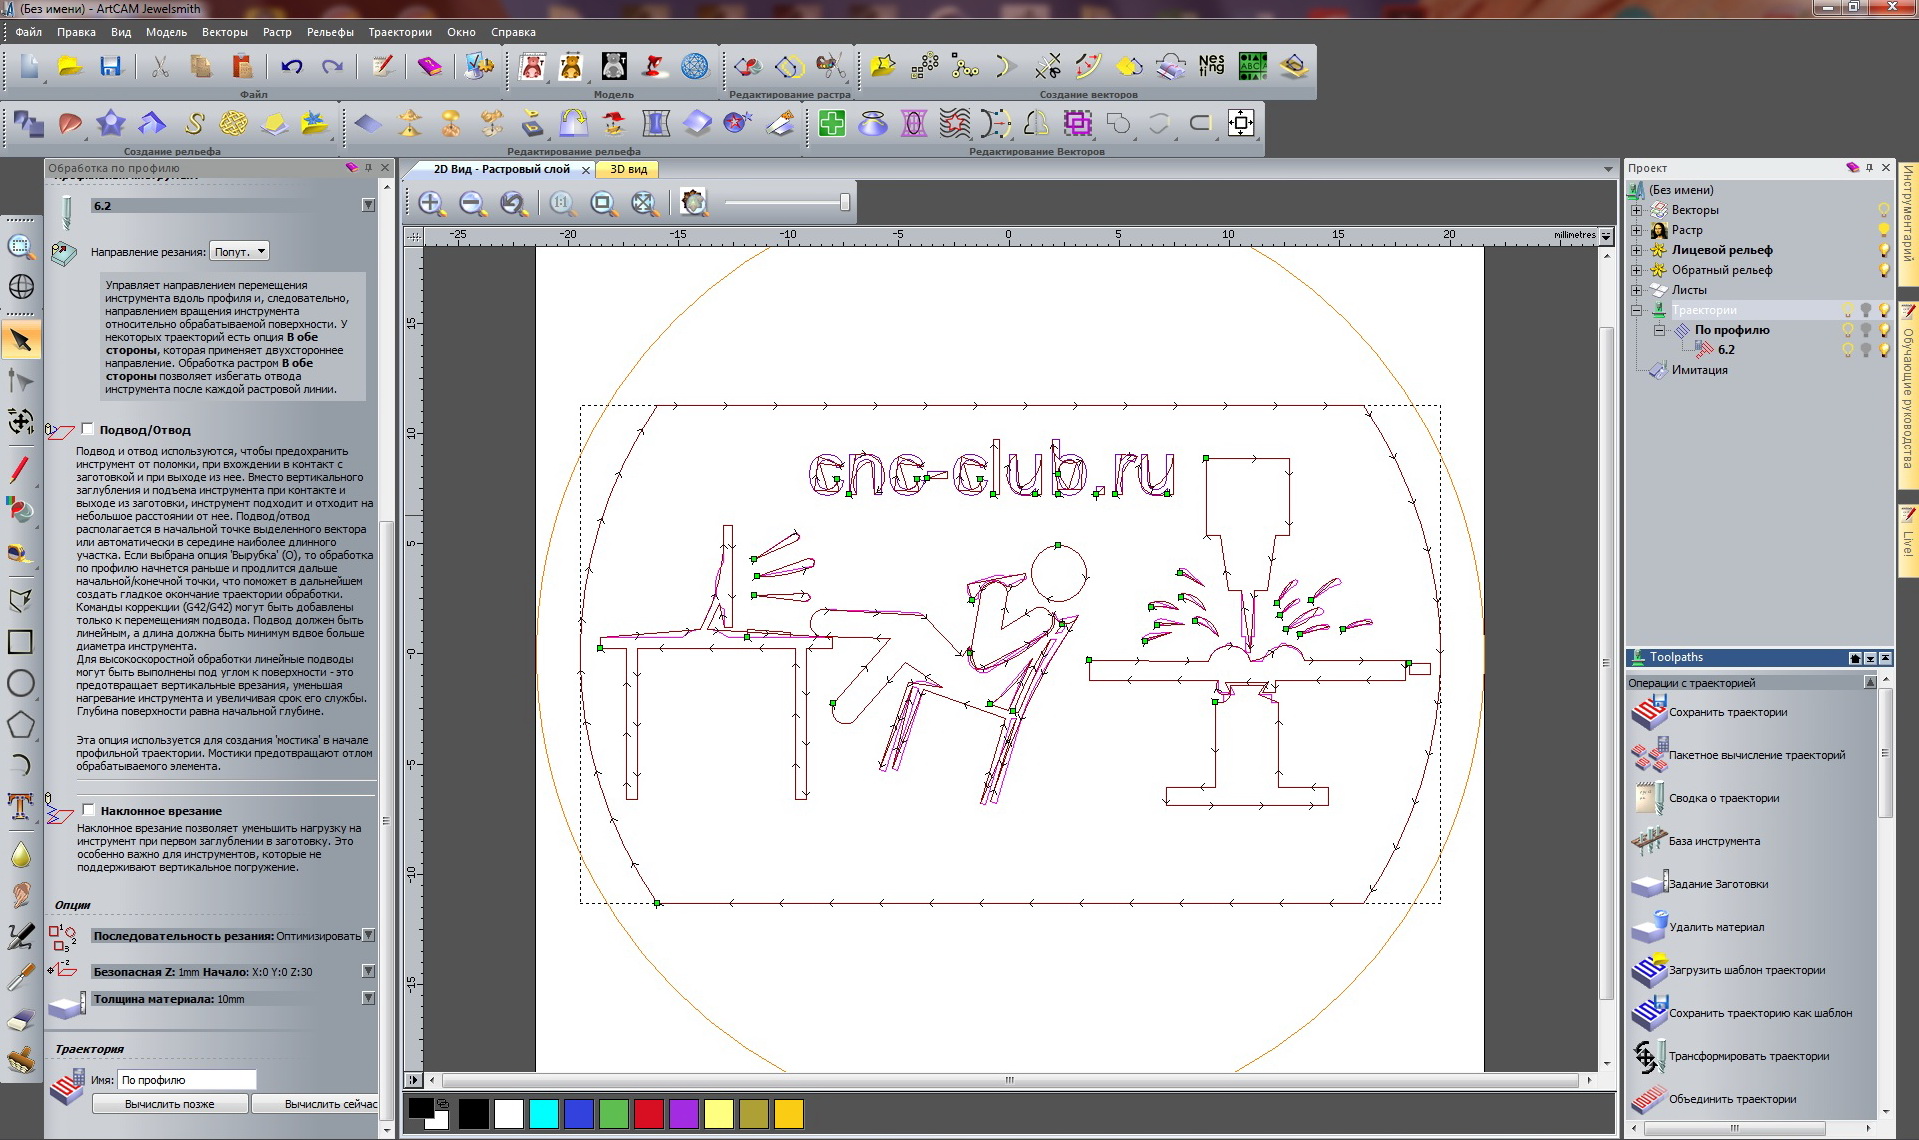Click the Zoom In magnifier icon
This screenshot has height=1140, width=1919.
(x=431, y=204)
